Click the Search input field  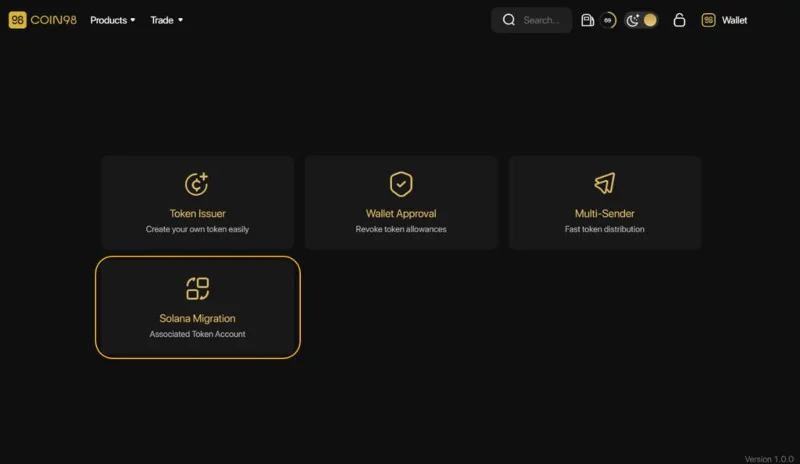coord(531,20)
